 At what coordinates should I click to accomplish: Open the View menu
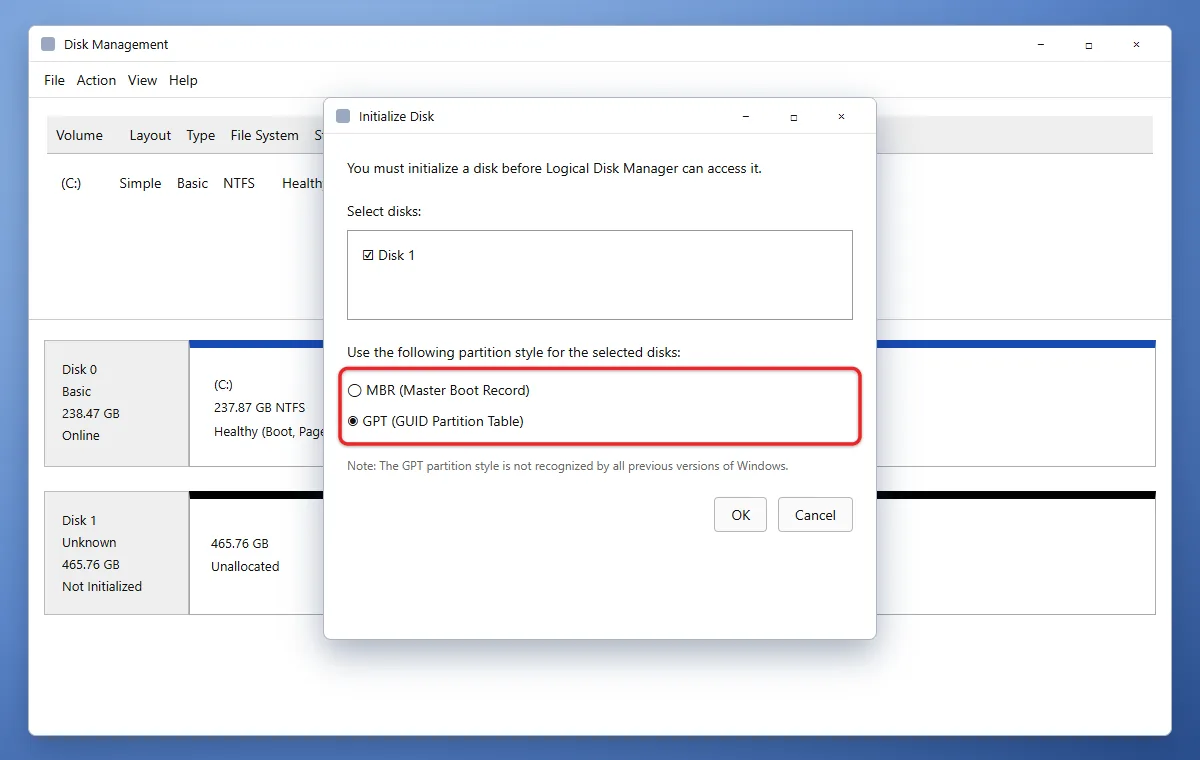pos(142,80)
